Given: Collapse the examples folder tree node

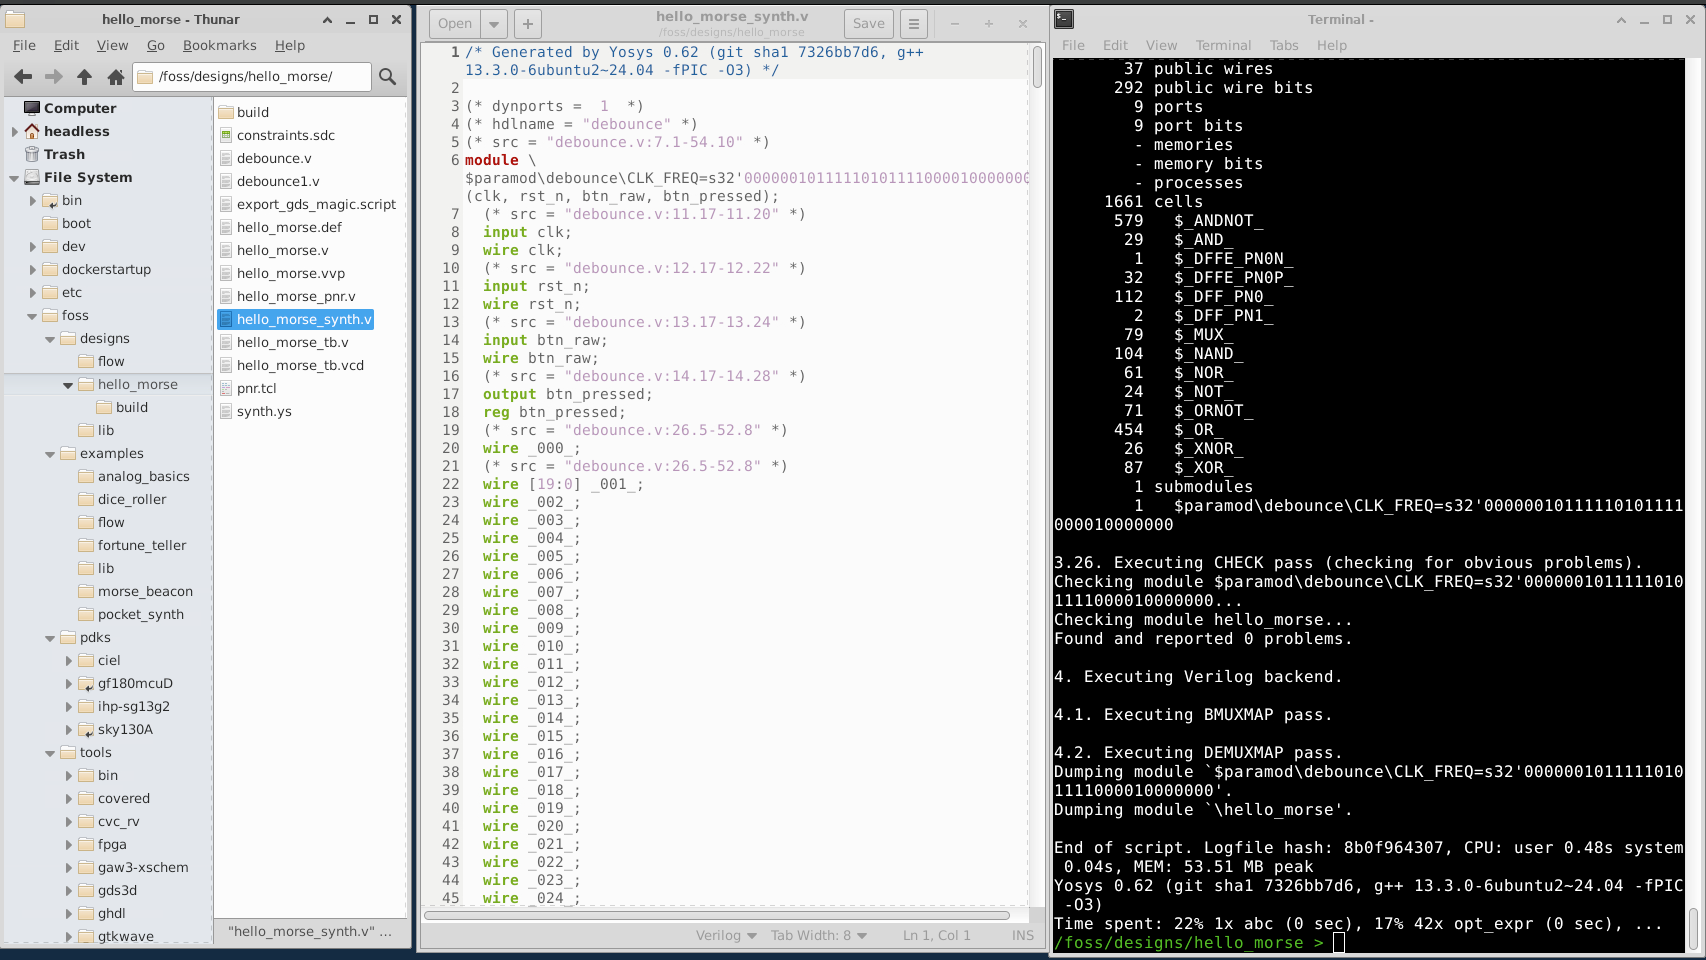Looking at the screenshot, I should coord(50,454).
